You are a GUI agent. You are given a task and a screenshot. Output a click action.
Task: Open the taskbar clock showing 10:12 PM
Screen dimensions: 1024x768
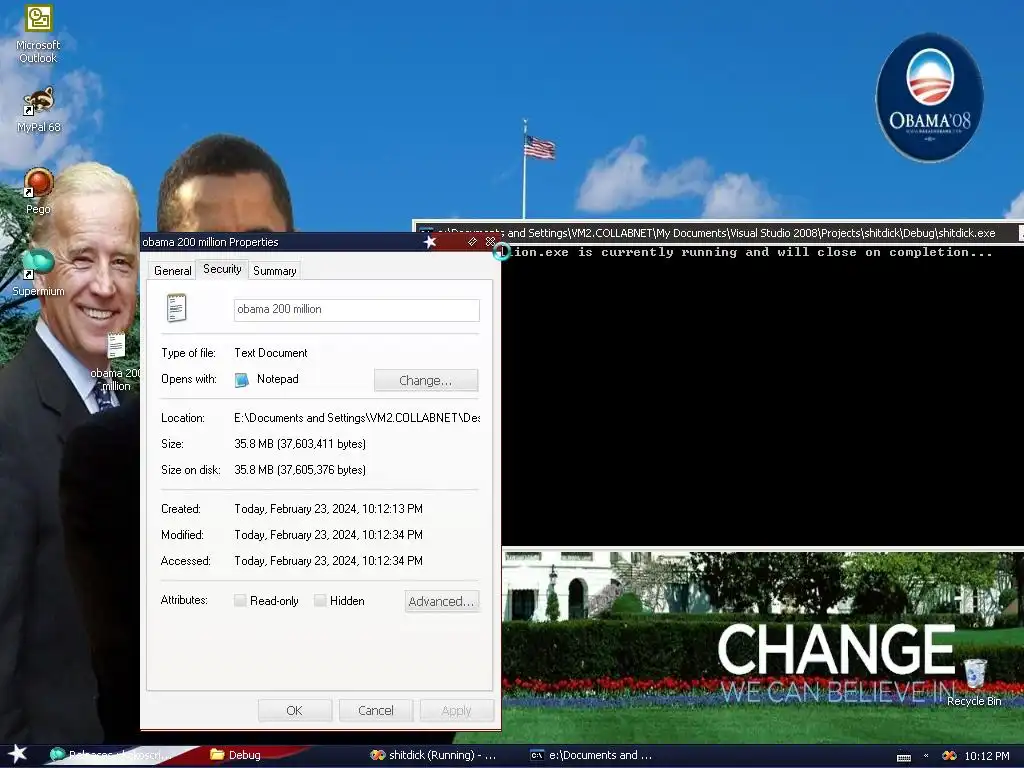987,756
